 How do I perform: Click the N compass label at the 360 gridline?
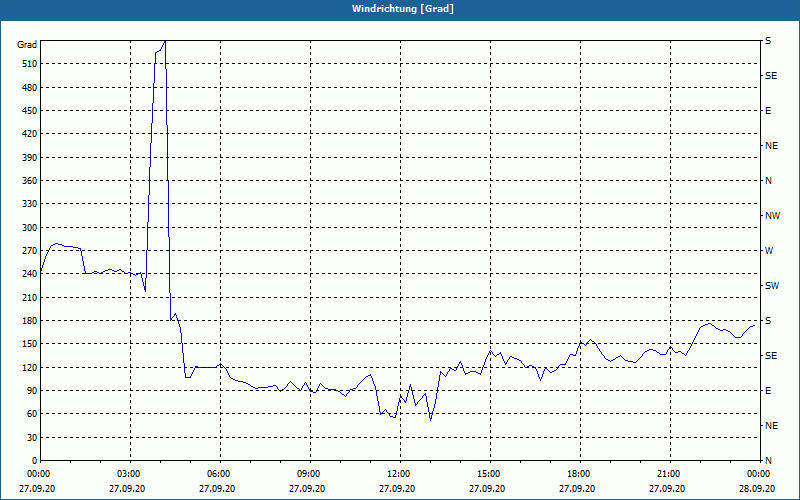(x=768, y=181)
